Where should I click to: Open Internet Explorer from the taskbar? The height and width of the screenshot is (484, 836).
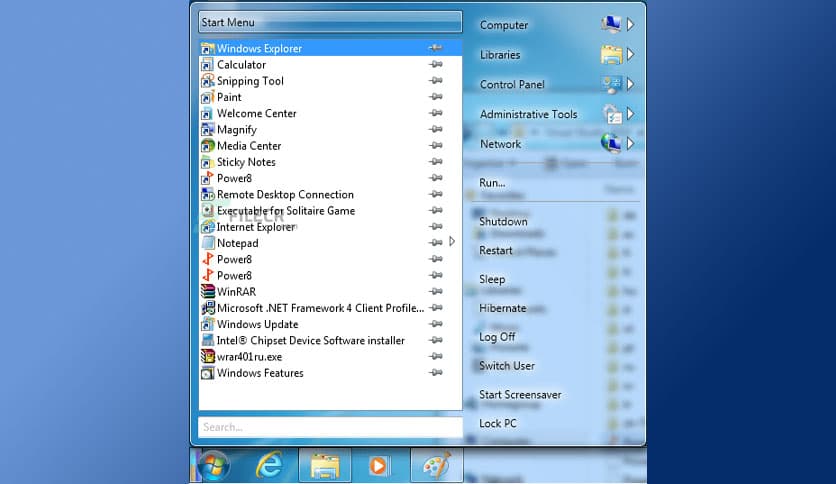tap(270, 466)
